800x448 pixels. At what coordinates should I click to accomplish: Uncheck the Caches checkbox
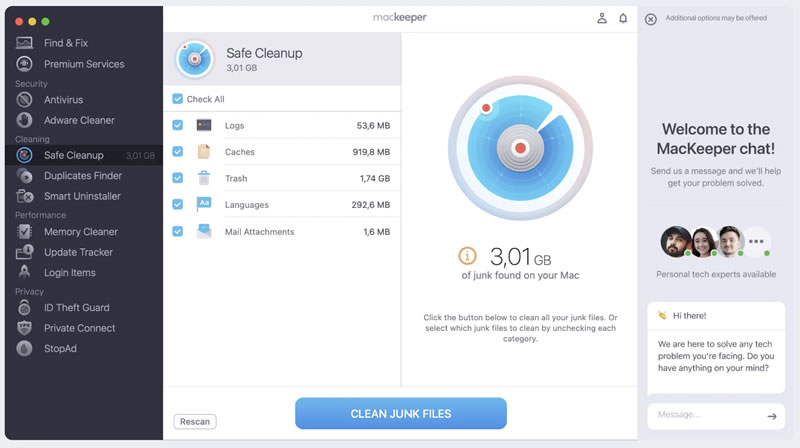[x=178, y=152]
